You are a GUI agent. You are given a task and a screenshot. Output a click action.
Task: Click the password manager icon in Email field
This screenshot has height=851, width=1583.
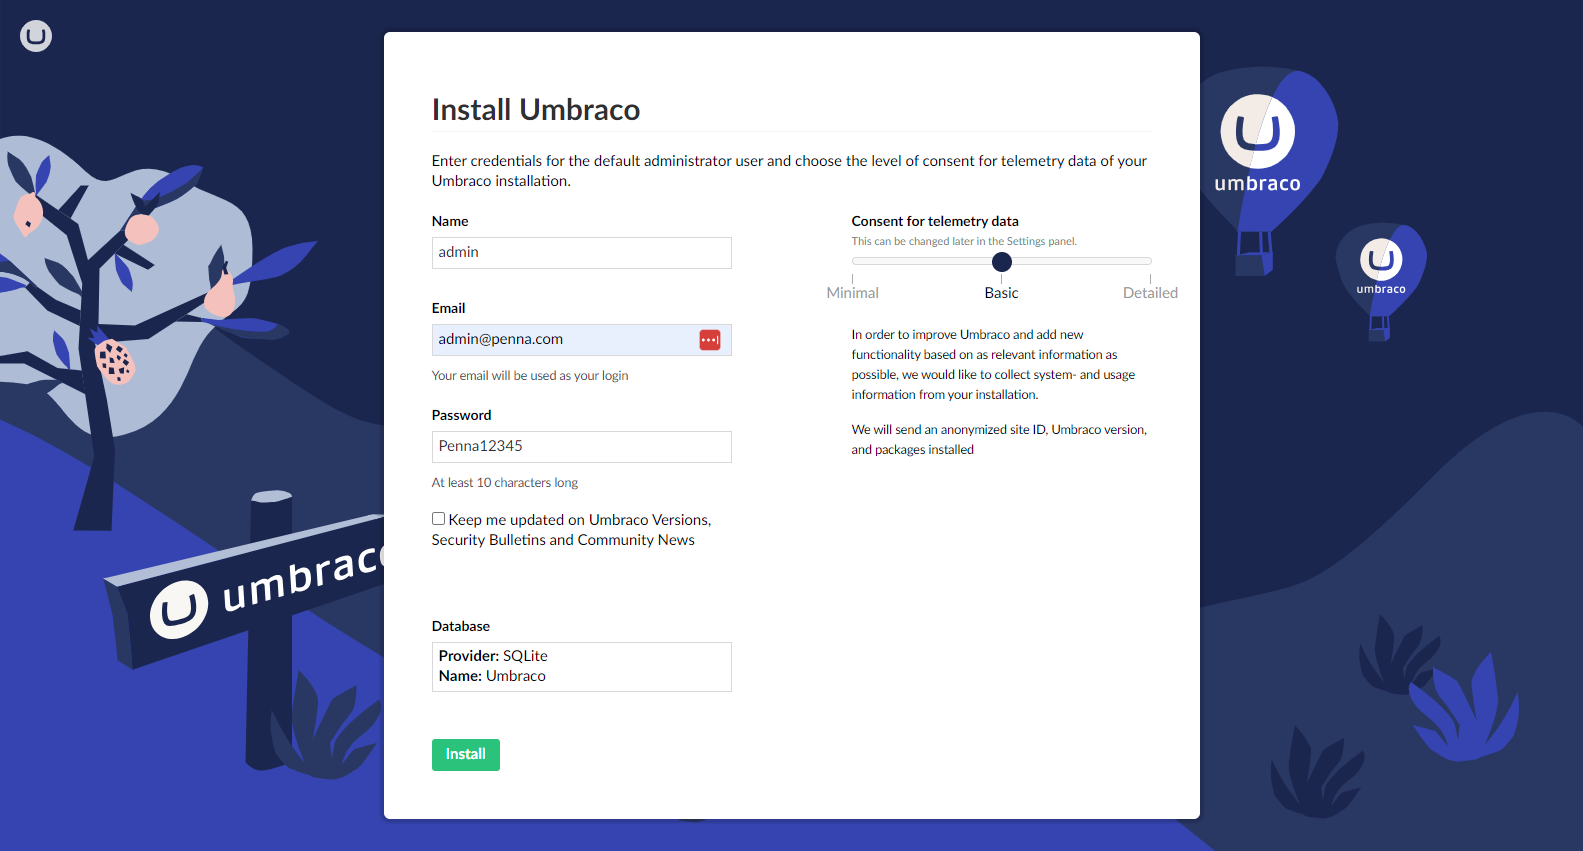[710, 340]
